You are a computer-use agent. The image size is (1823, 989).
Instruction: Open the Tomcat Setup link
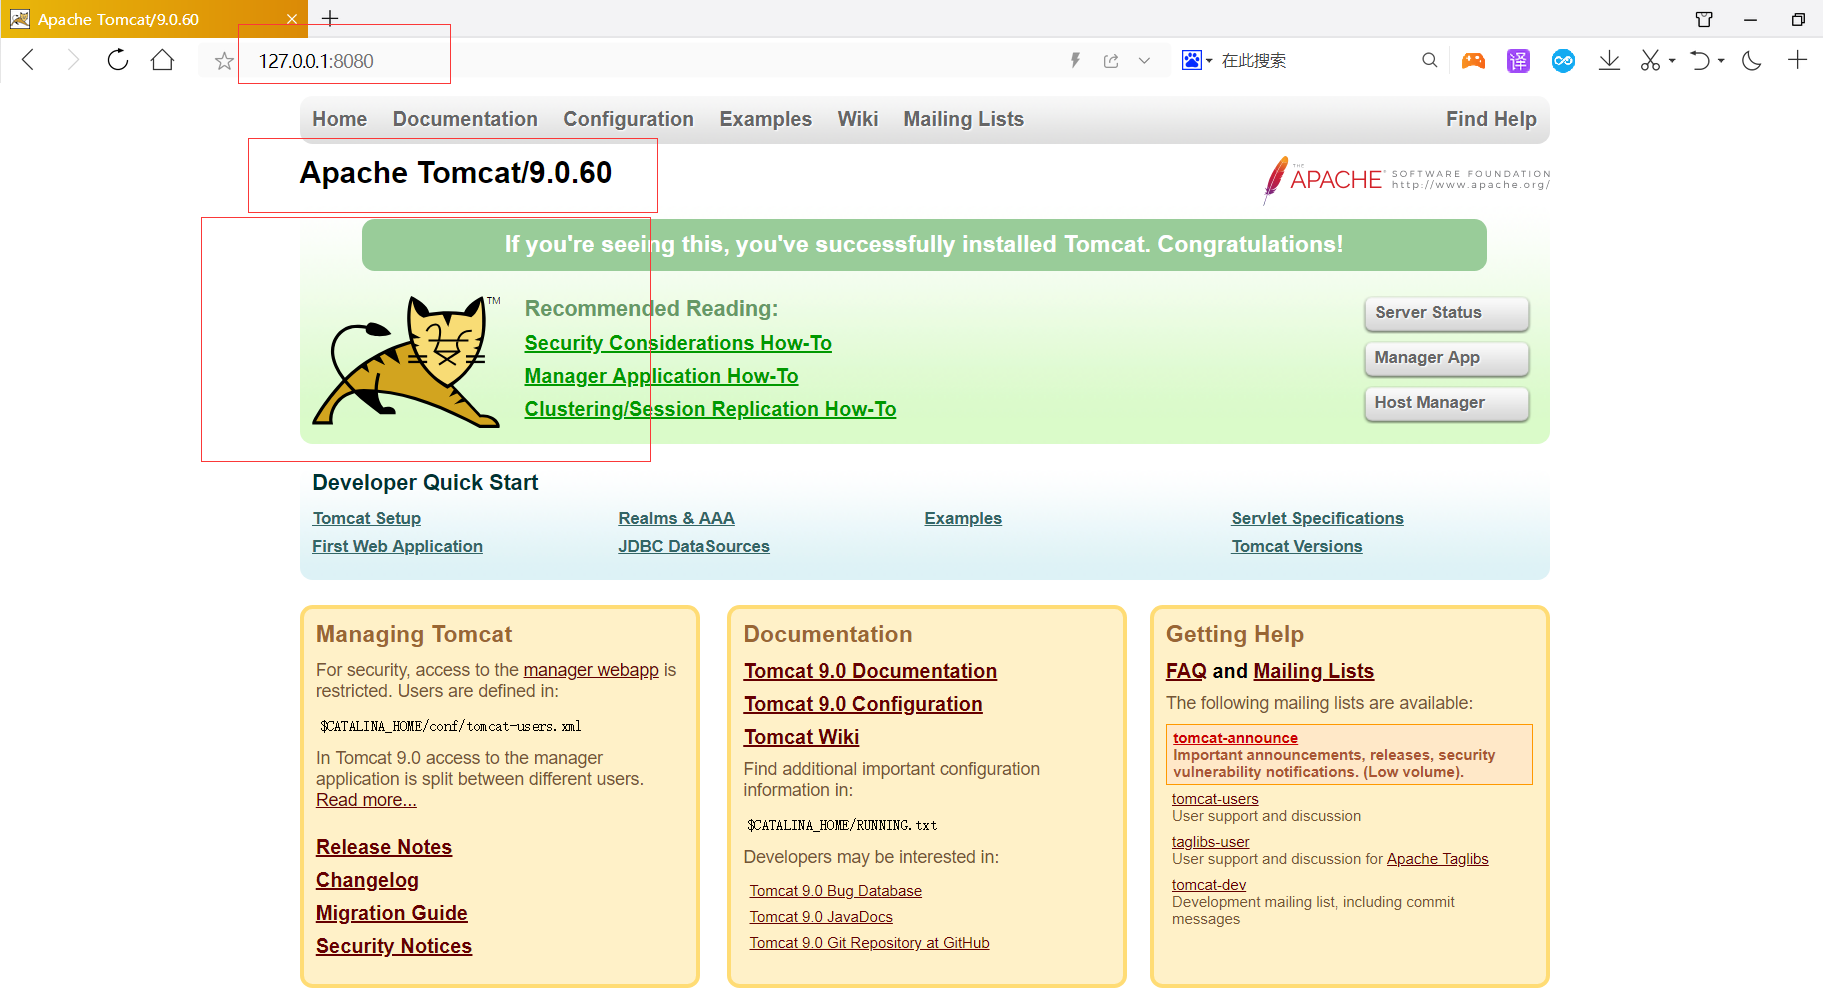click(x=366, y=518)
